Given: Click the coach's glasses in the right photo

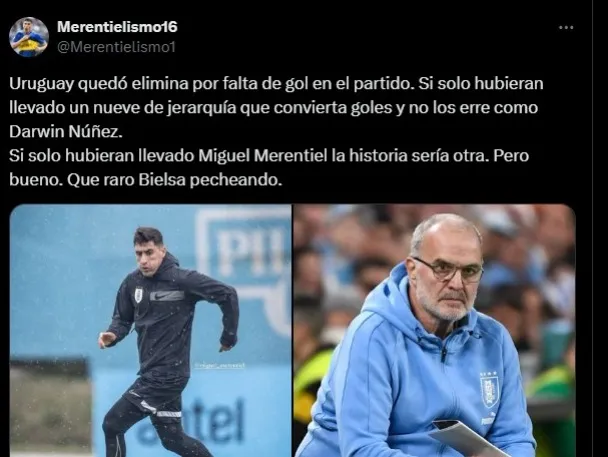Looking at the screenshot, I should point(449,270).
